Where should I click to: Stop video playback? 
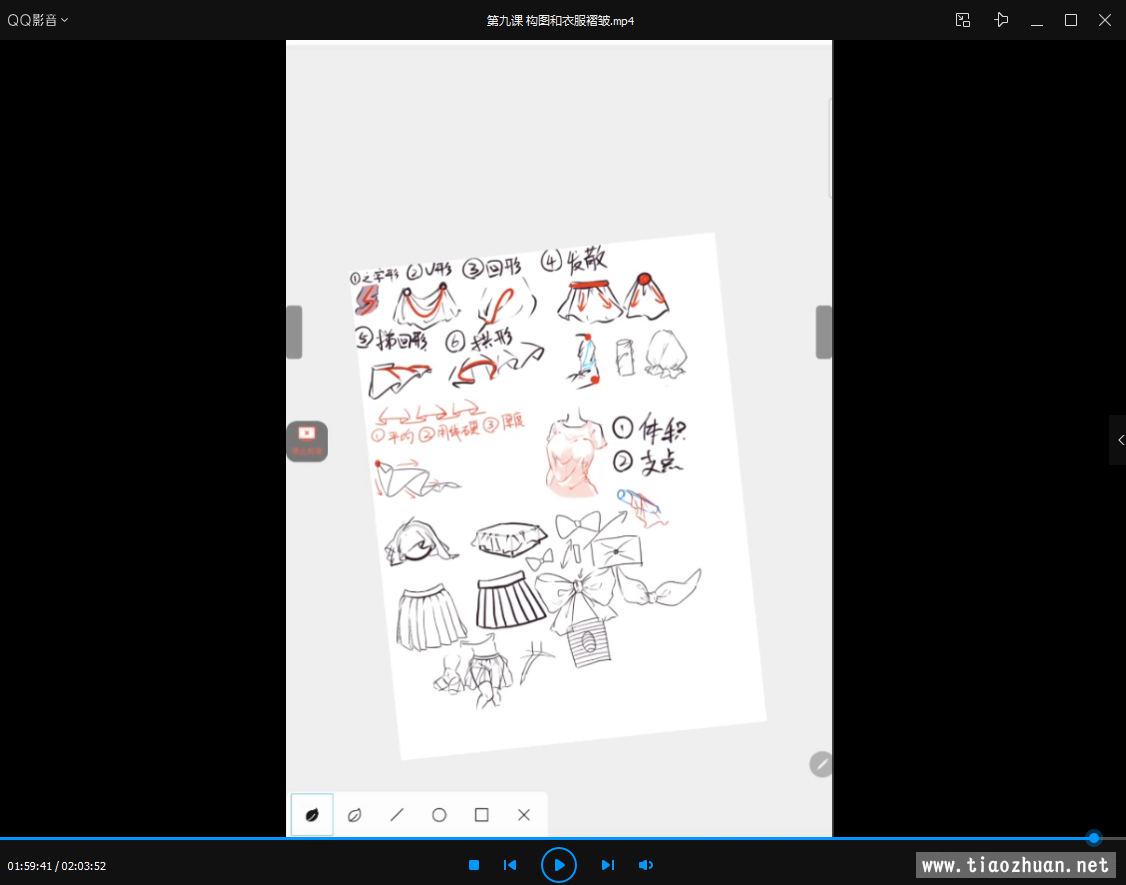(x=474, y=865)
